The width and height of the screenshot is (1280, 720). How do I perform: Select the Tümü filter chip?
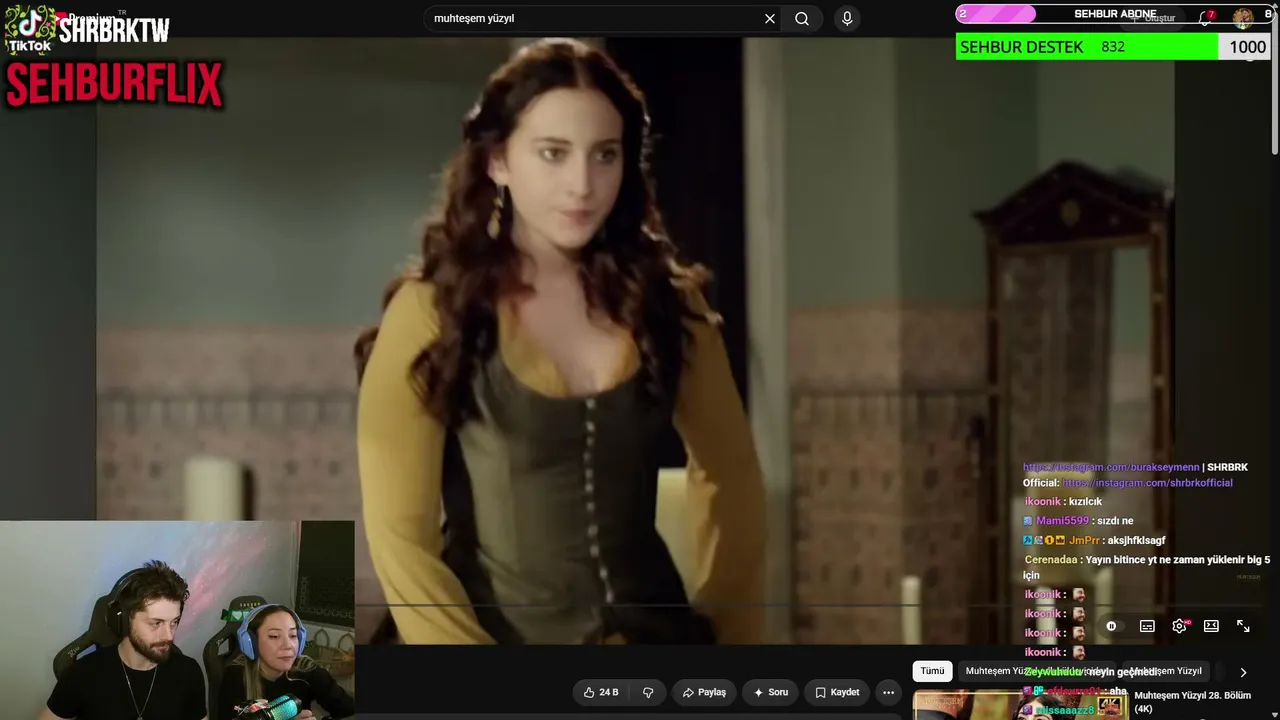[932, 671]
